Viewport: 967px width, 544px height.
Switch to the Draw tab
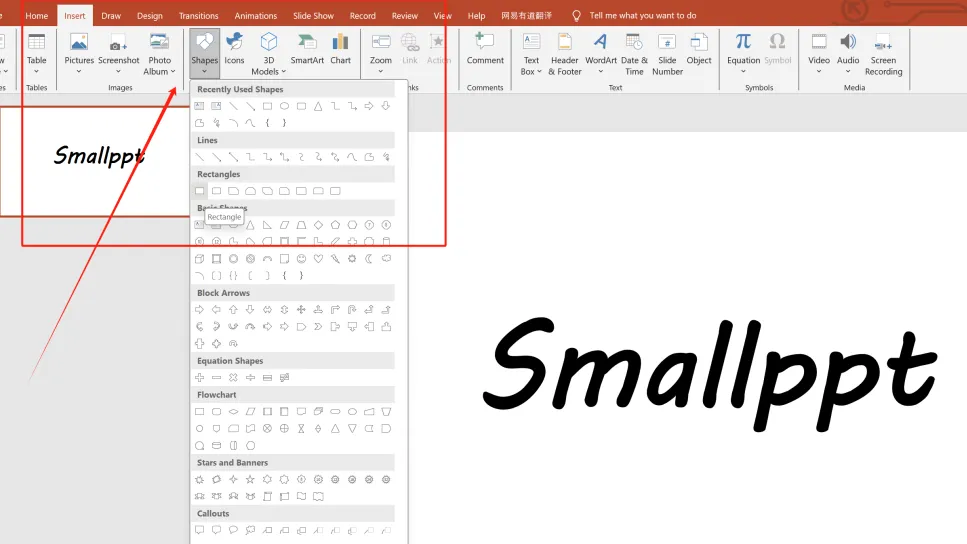click(111, 15)
